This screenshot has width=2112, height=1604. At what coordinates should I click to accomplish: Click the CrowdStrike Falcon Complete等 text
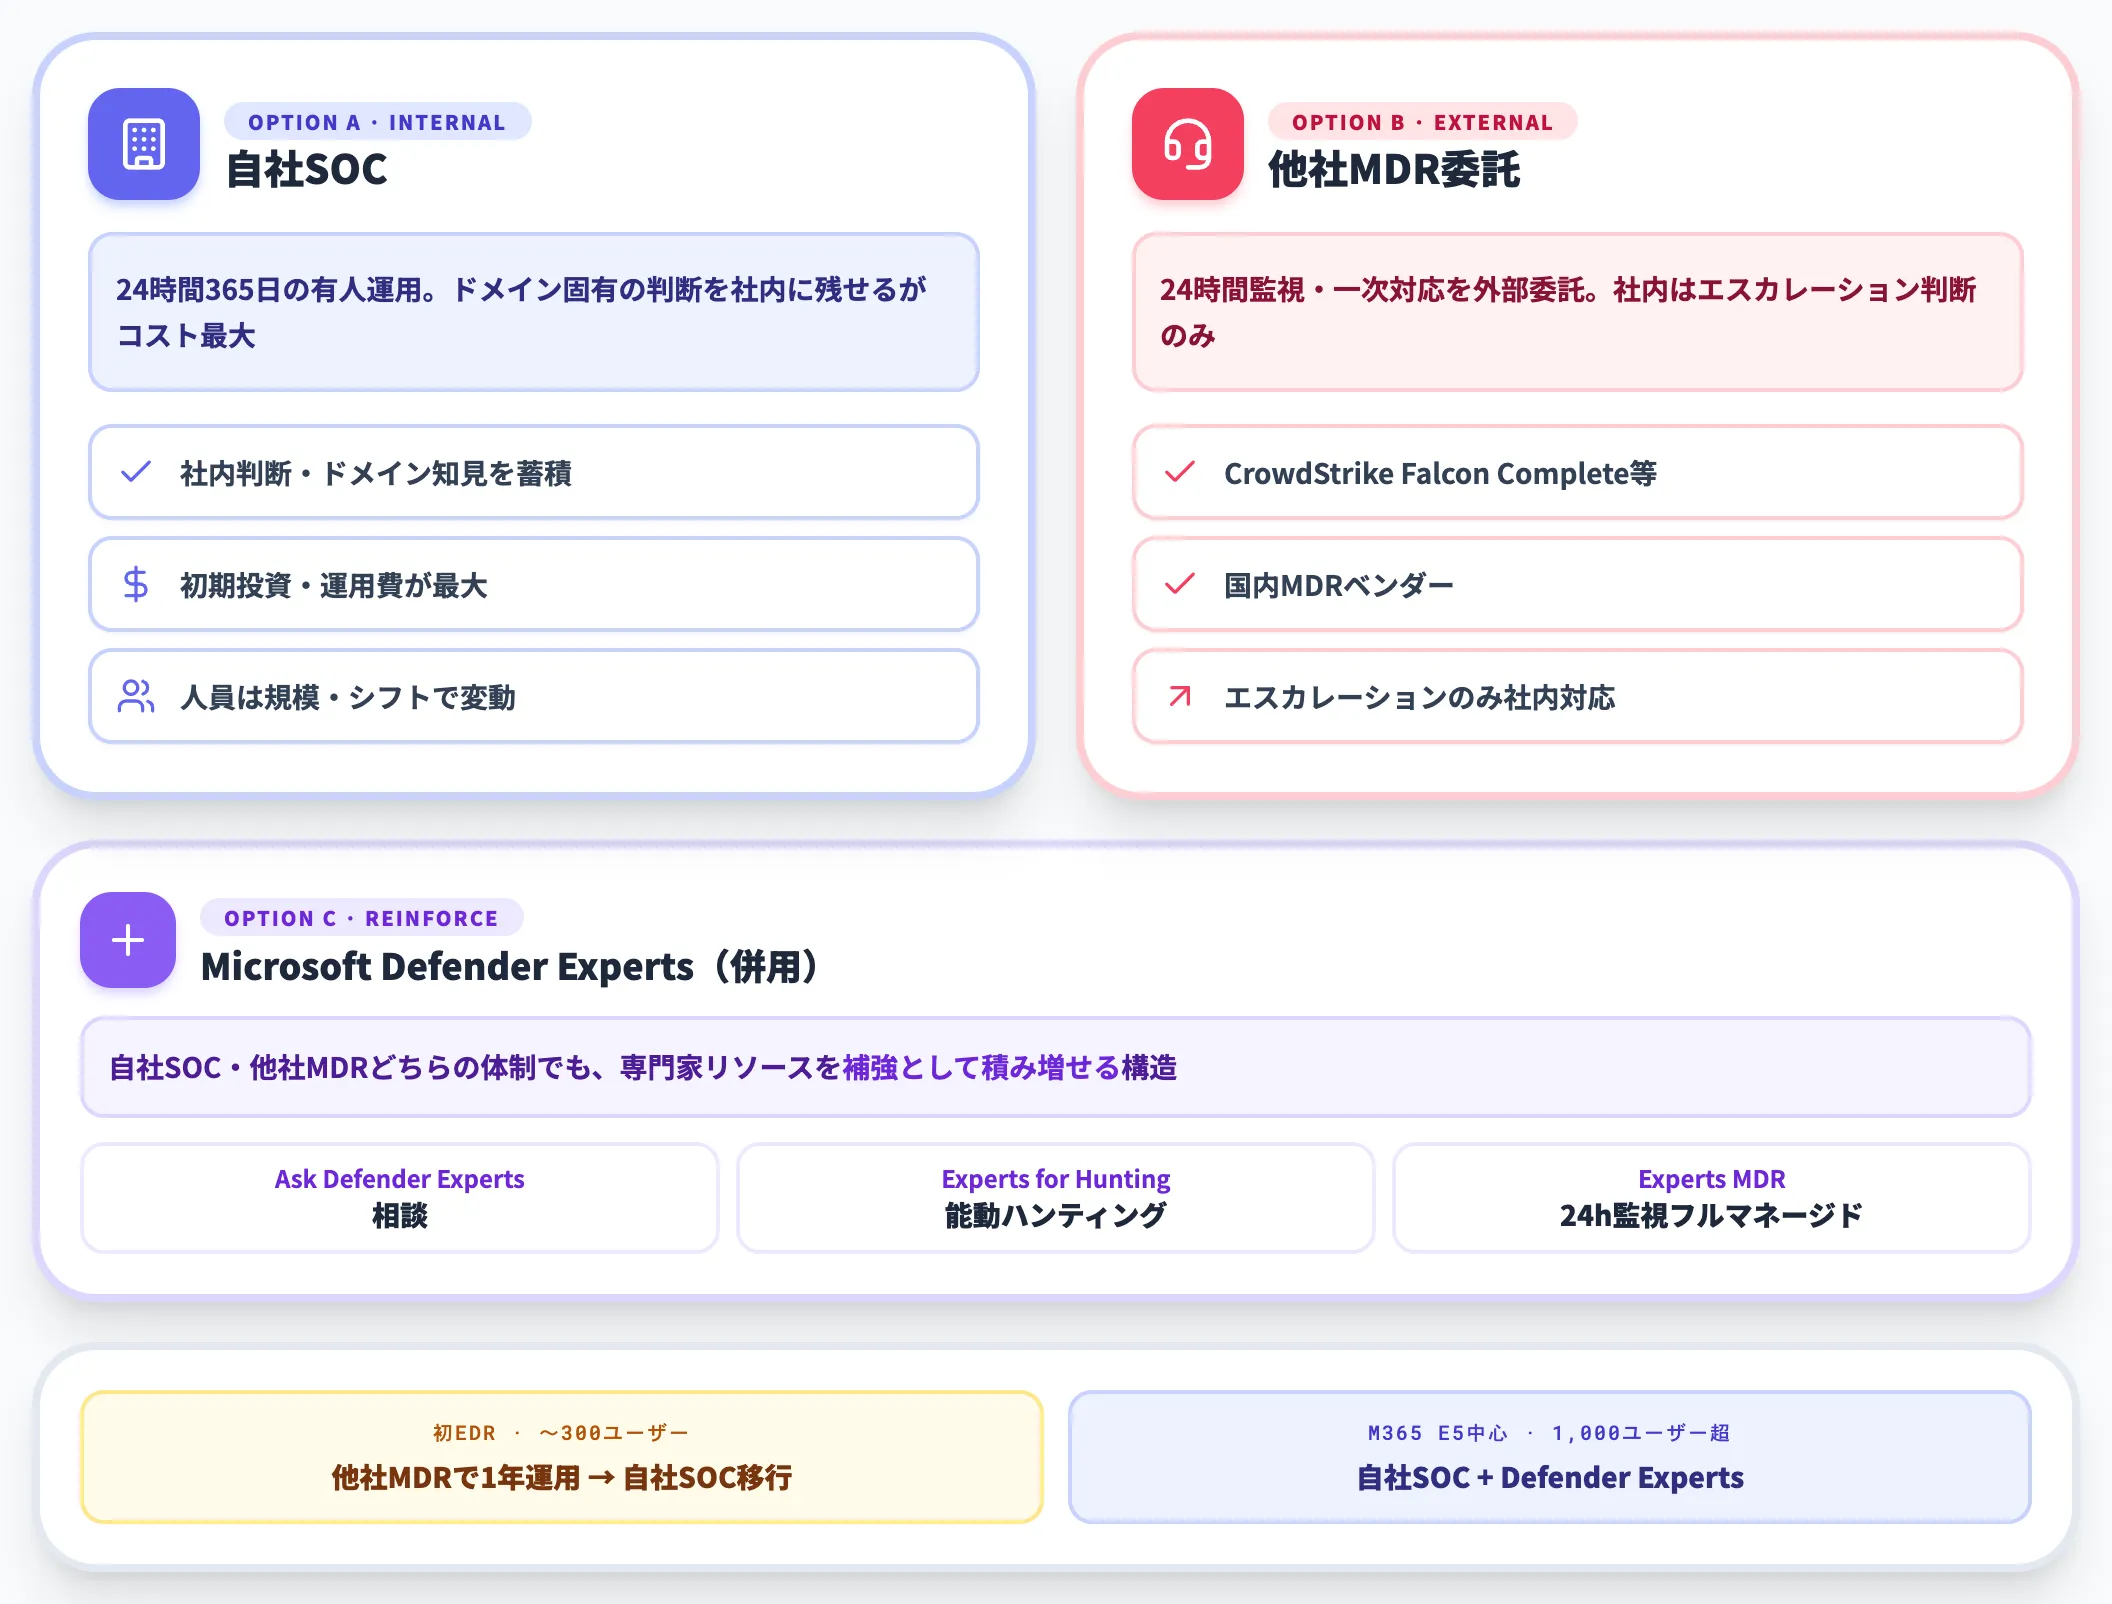click(1440, 473)
